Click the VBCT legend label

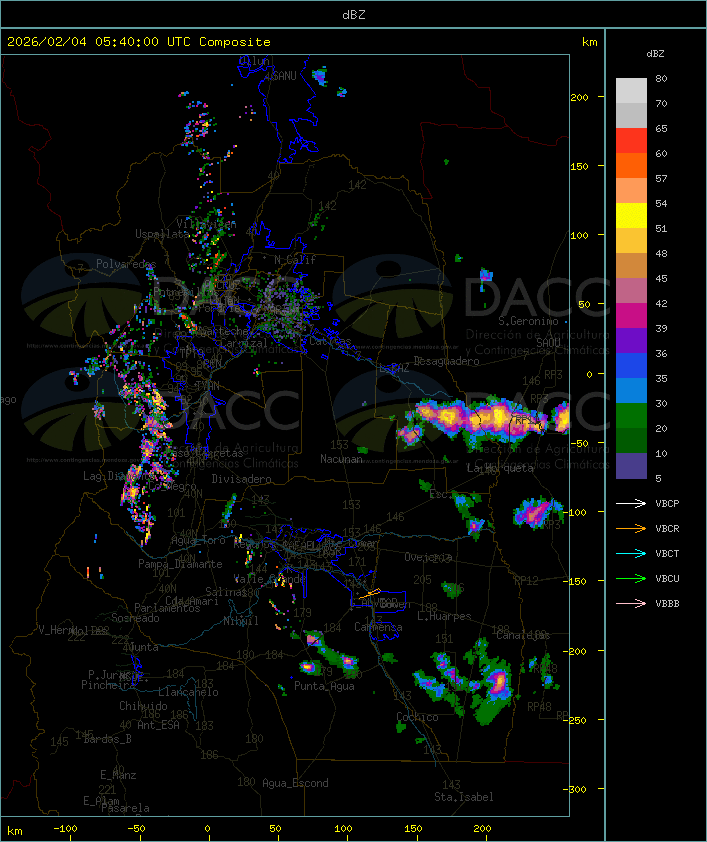(667, 553)
